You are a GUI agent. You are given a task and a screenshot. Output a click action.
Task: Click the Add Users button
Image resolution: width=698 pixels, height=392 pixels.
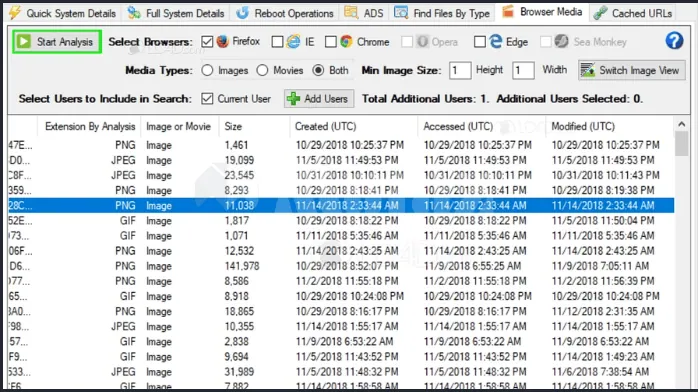tap(319, 98)
